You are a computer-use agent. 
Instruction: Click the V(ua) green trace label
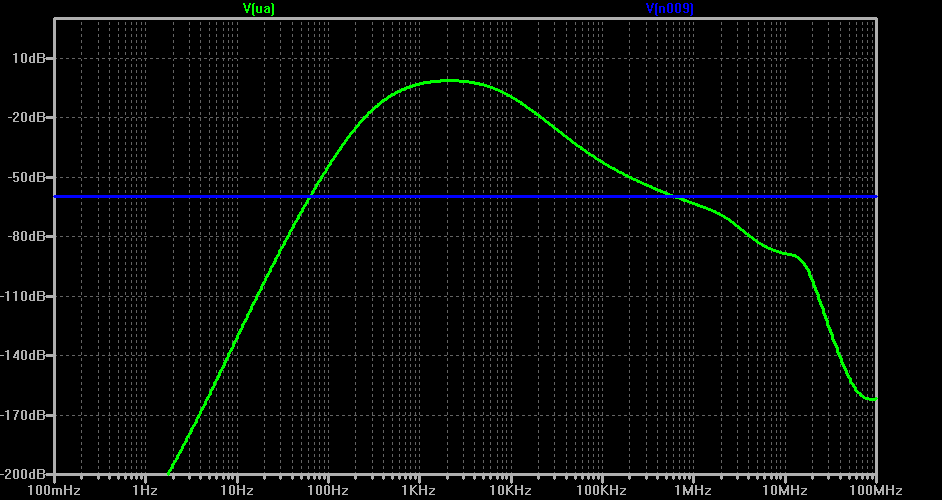[259, 8]
